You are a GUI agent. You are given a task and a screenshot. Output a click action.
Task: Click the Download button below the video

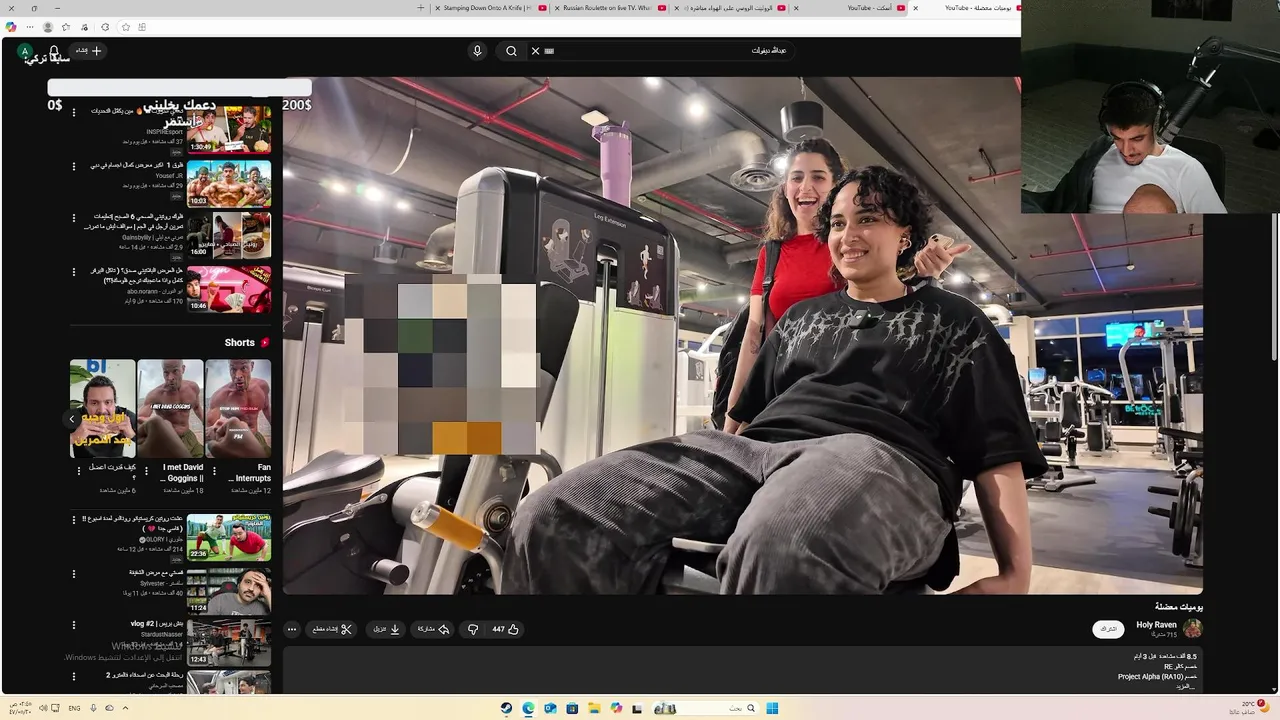pyautogui.click(x=387, y=629)
